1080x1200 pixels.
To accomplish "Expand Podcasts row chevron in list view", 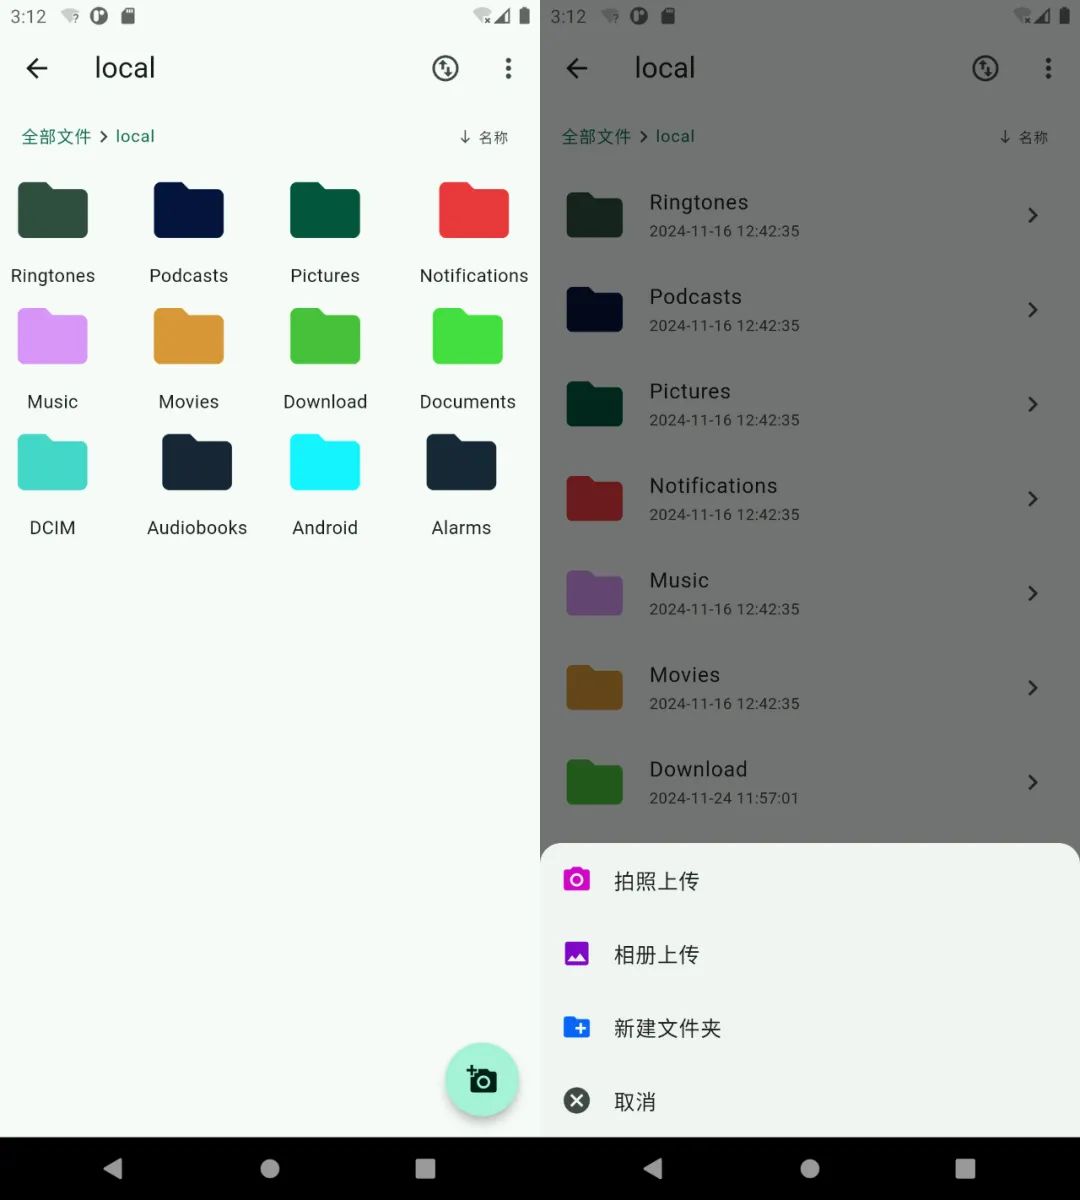I will click(x=1033, y=310).
